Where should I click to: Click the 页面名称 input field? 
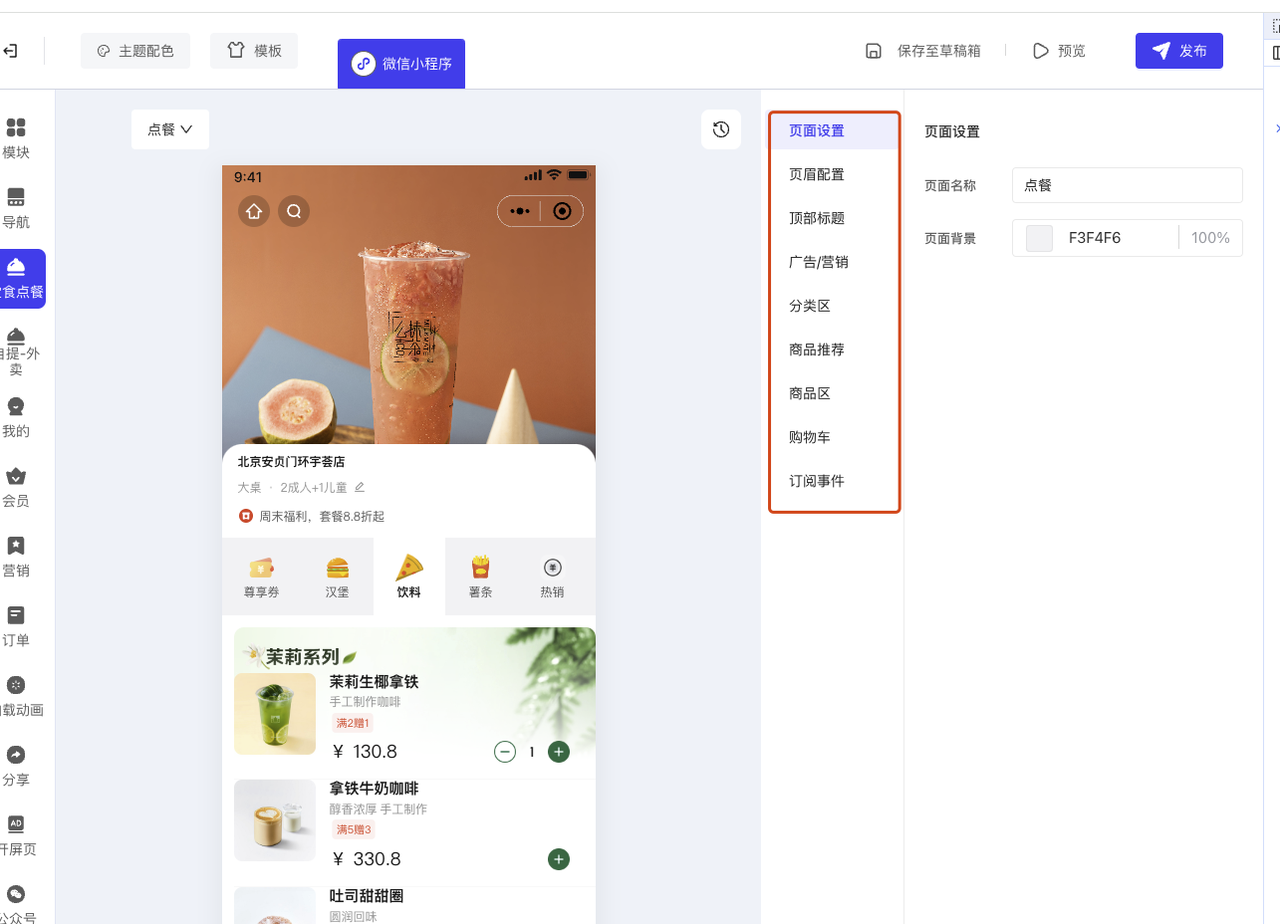[x=1127, y=185]
